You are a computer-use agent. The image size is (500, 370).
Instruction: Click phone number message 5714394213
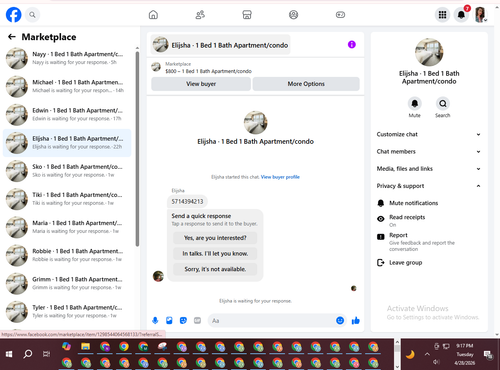point(187,201)
